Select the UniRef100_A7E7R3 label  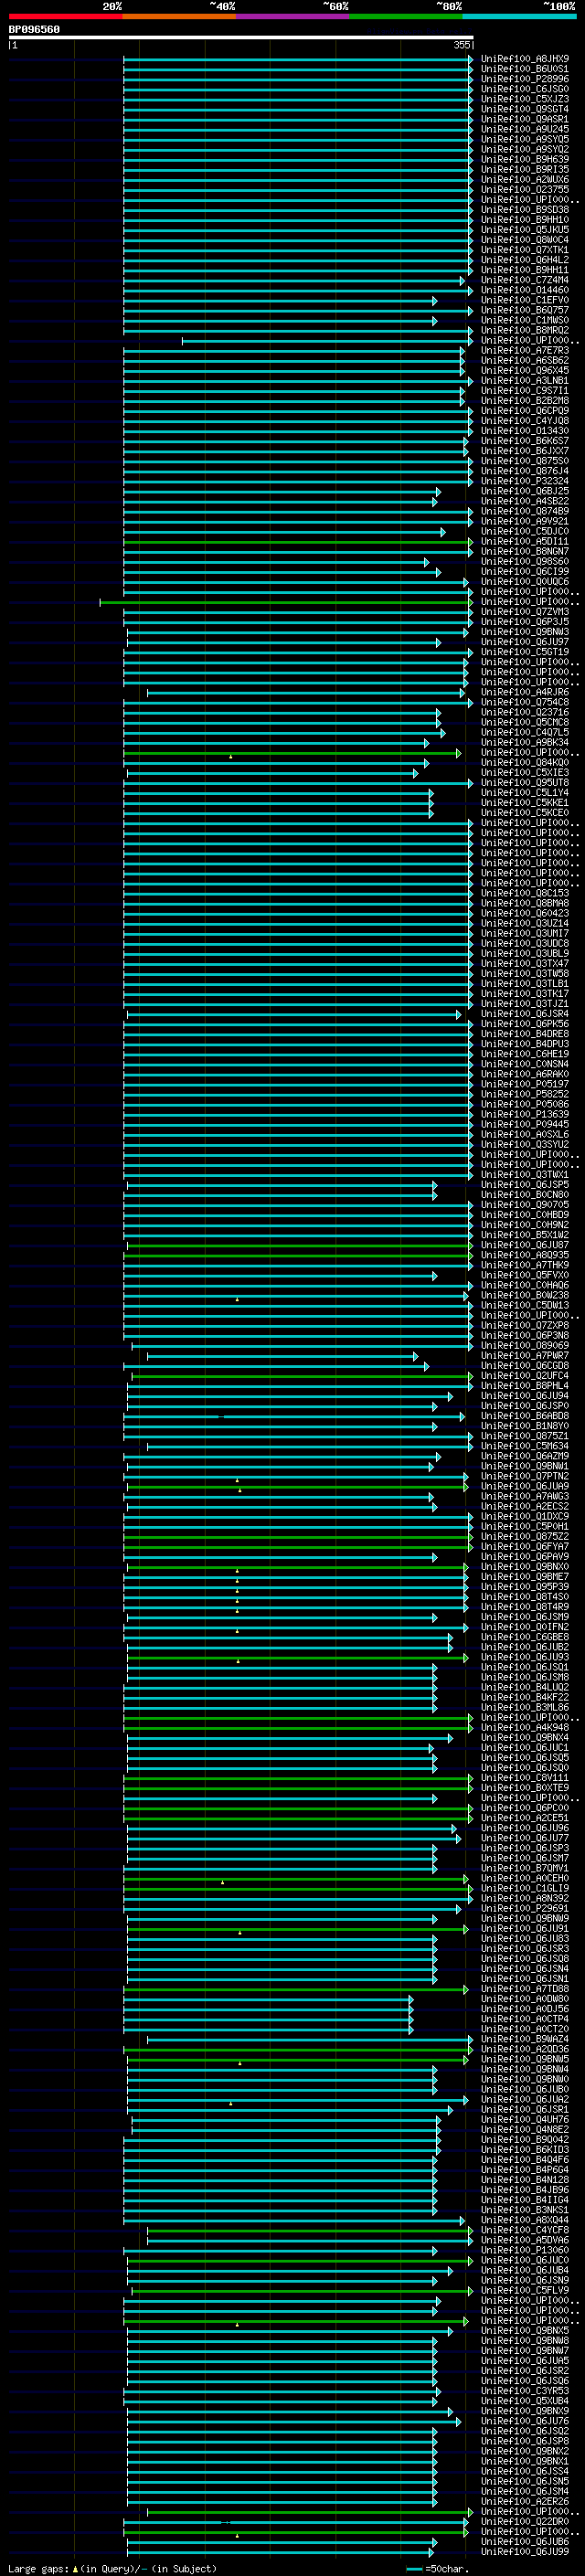(x=525, y=351)
